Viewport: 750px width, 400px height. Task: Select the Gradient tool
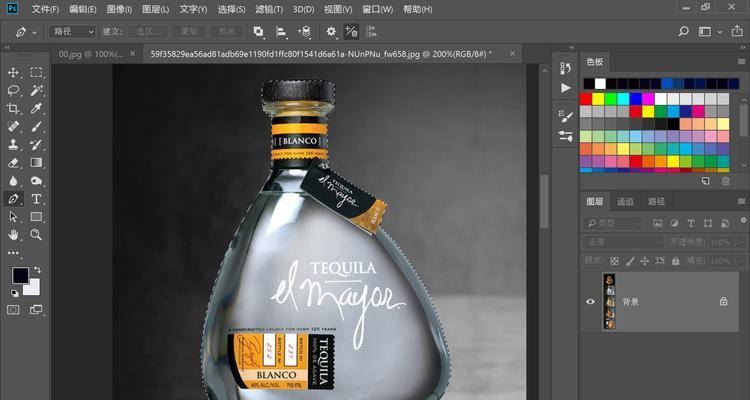coord(36,163)
